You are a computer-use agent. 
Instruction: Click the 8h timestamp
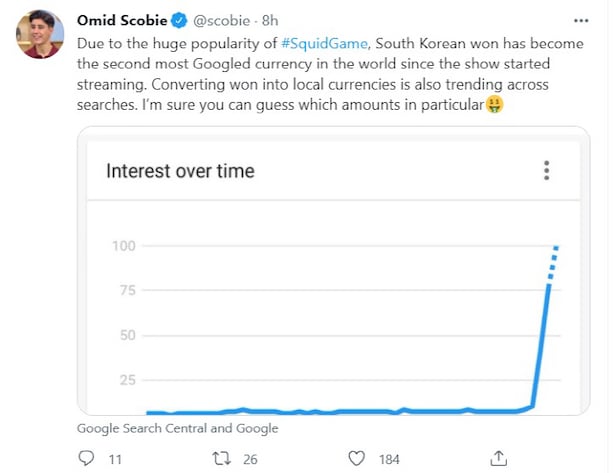(270, 19)
